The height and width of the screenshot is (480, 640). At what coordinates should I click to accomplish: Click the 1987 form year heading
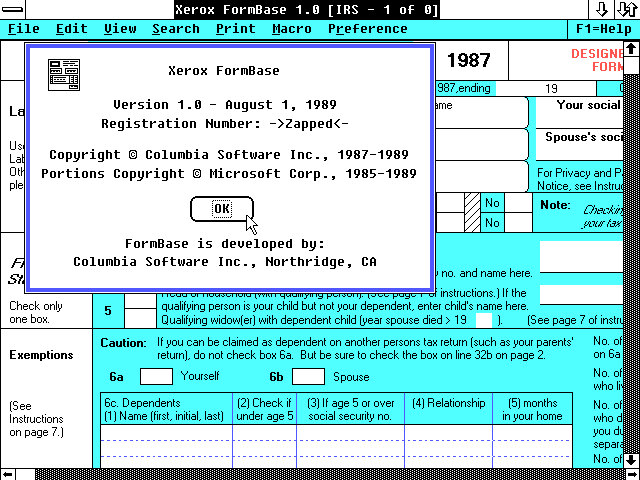click(469, 60)
